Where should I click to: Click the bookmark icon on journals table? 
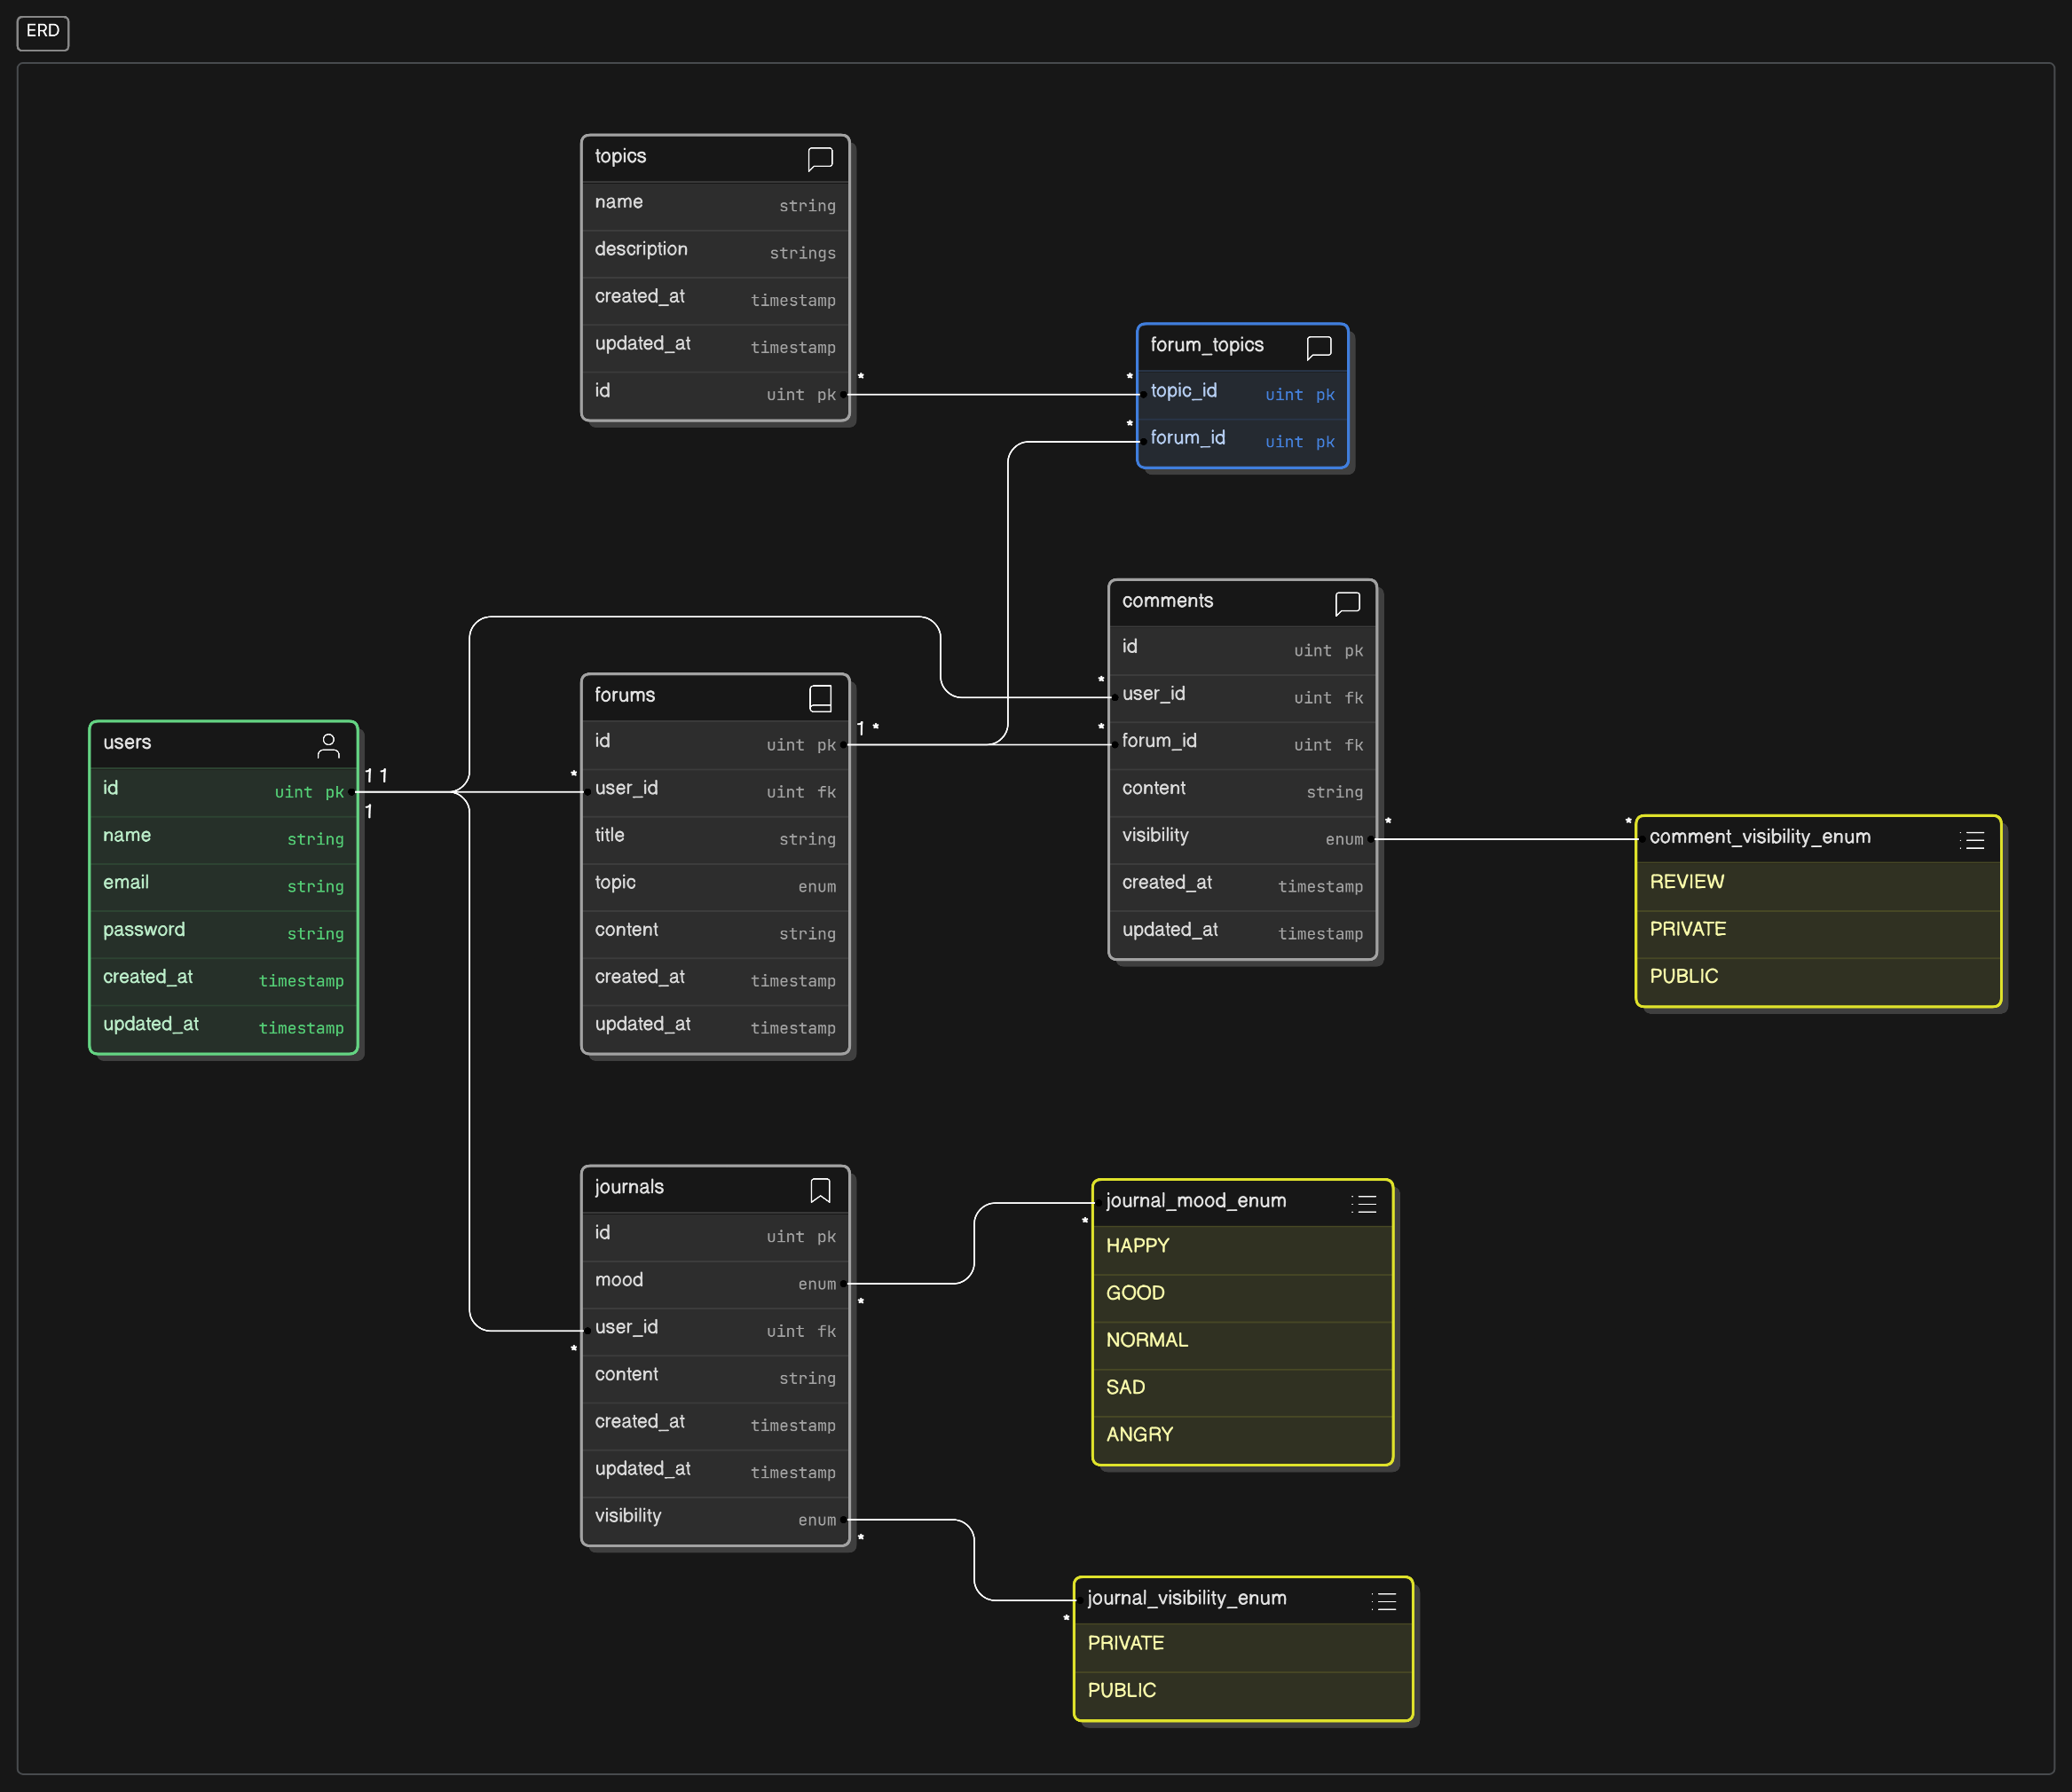820,1190
